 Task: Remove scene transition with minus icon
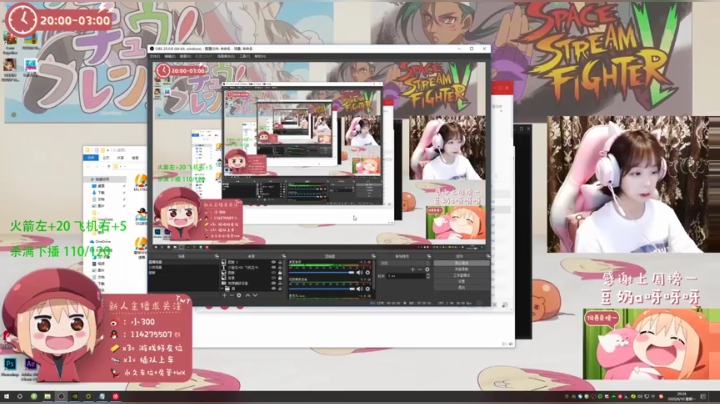420,269
